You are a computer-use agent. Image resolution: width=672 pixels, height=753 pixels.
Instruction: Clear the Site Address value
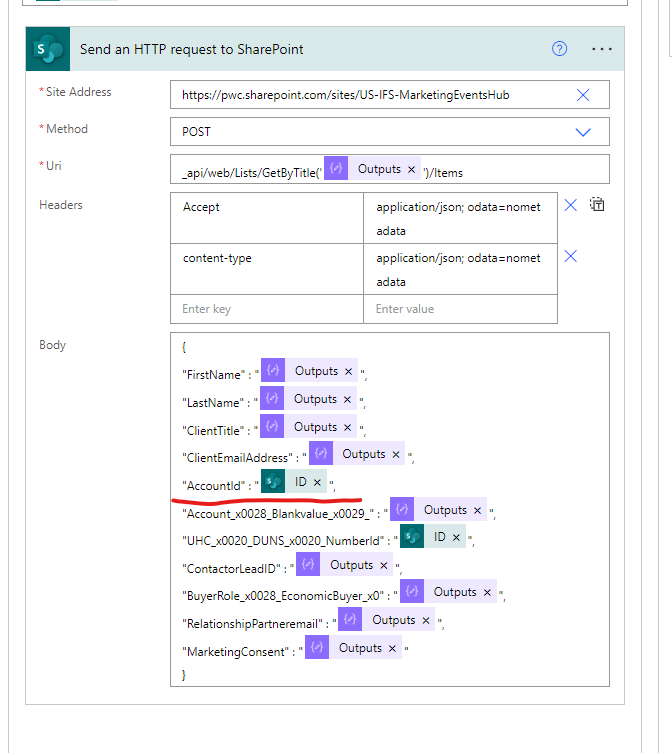[x=583, y=95]
